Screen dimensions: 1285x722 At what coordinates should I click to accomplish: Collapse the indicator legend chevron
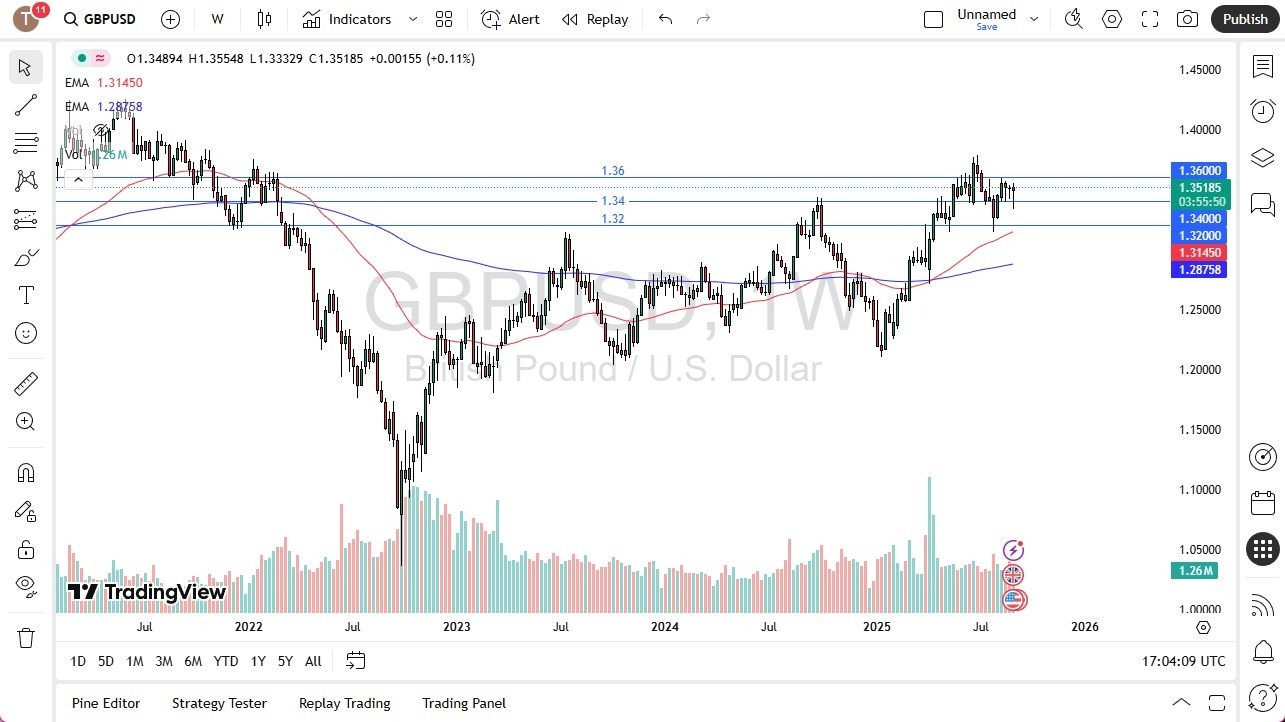click(x=77, y=180)
